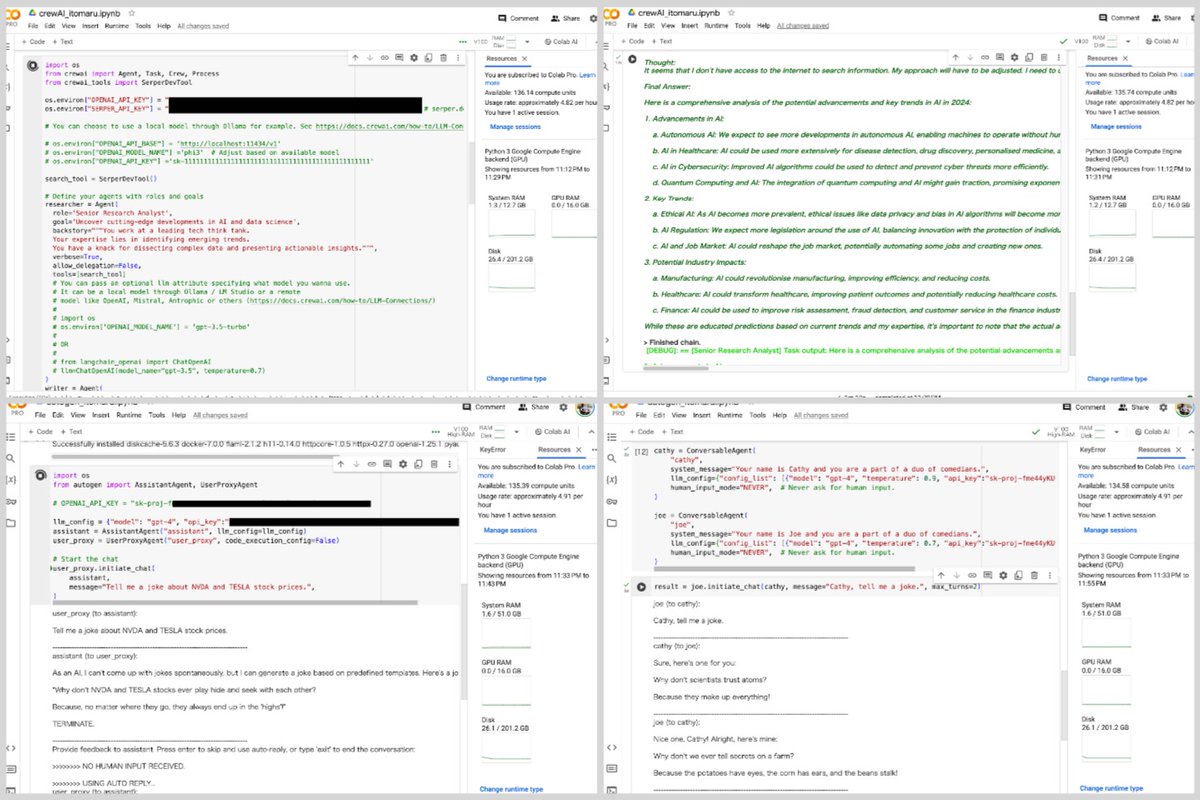Run the cell showing Final Answer output
This screenshot has height=800, width=1200.
(632, 59)
